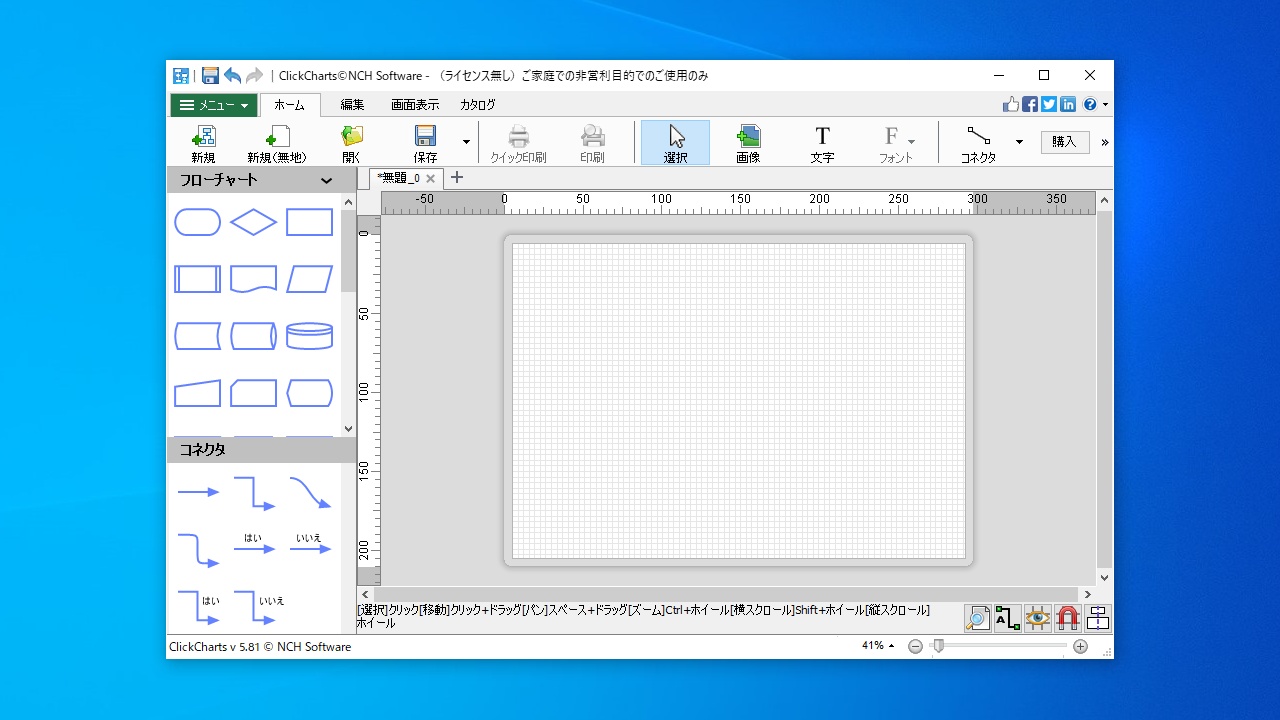
Task: Click the 開く (open) folder icon
Action: 351,143
